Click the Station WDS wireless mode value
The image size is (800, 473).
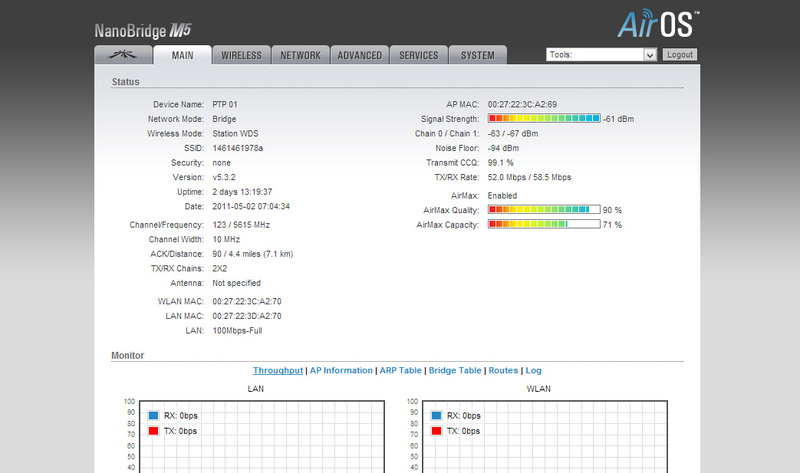point(235,133)
